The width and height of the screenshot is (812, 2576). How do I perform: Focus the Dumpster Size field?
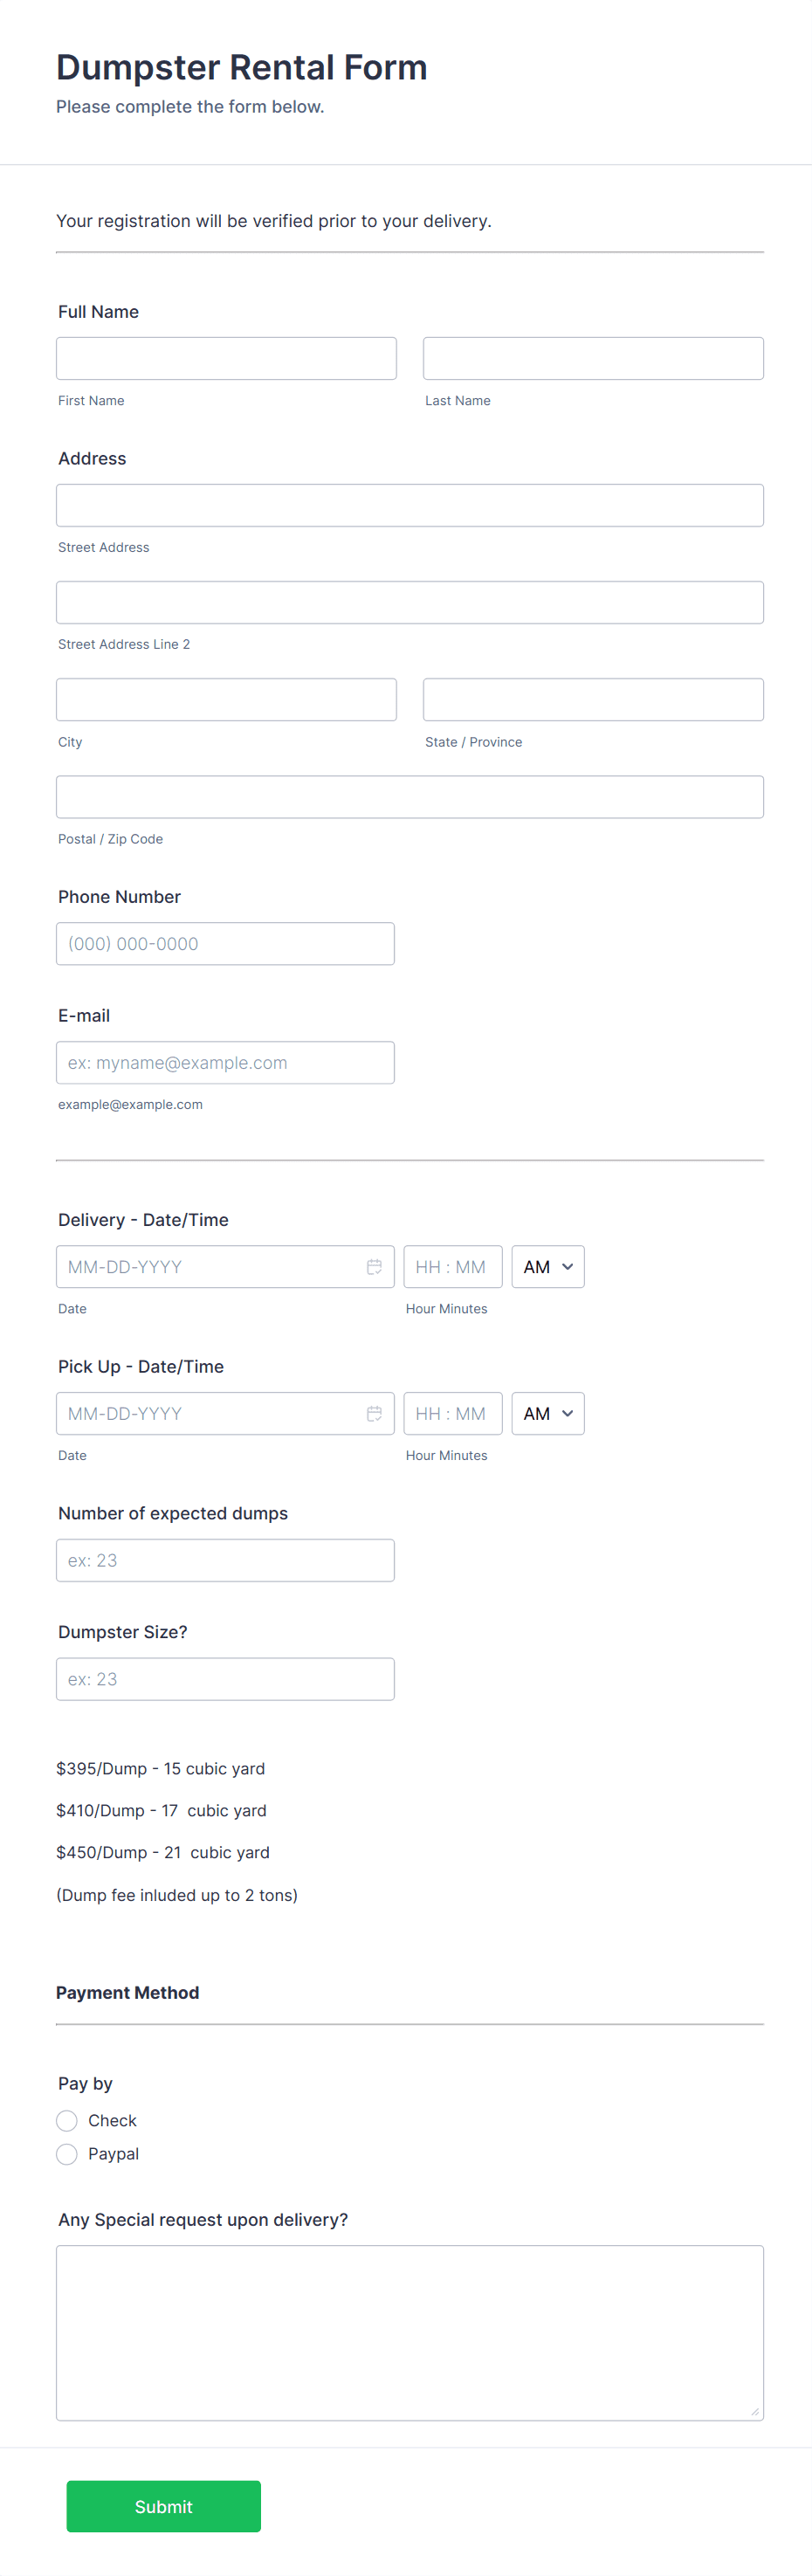click(x=225, y=1679)
